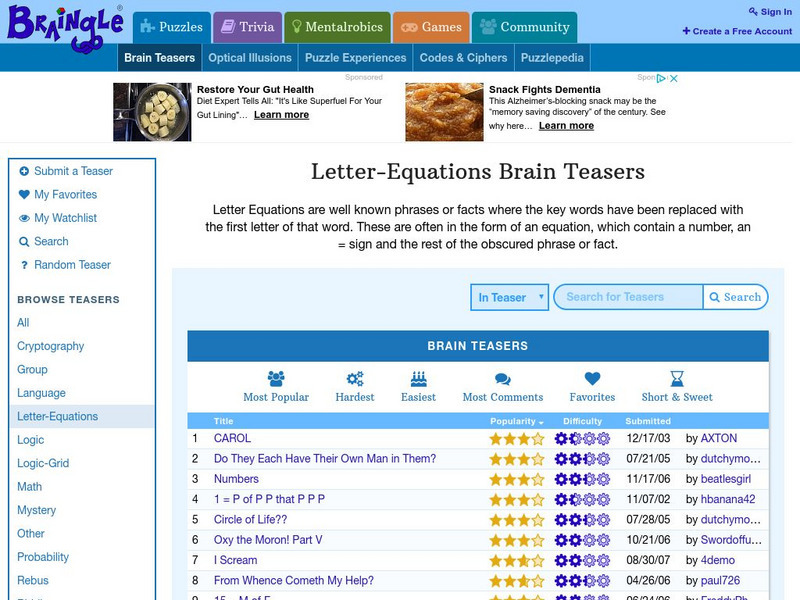Open the CAROL teaser
The height and width of the screenshot is (600, 800).
click(232, 438)
